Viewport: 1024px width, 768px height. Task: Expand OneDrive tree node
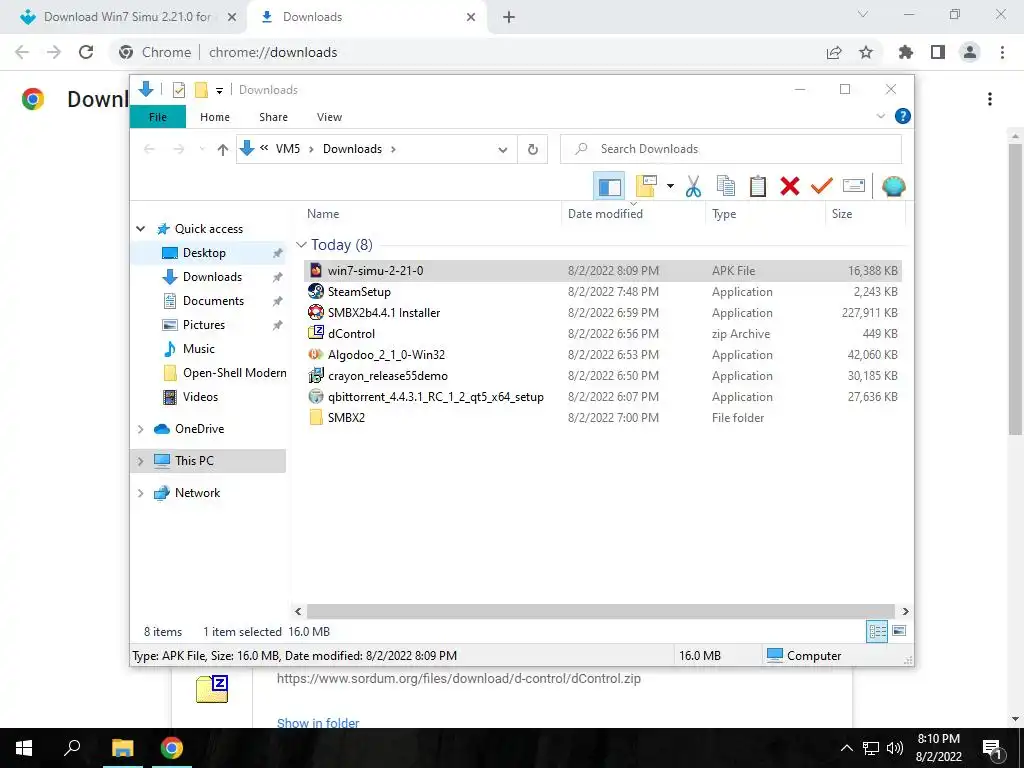(140, 429)
